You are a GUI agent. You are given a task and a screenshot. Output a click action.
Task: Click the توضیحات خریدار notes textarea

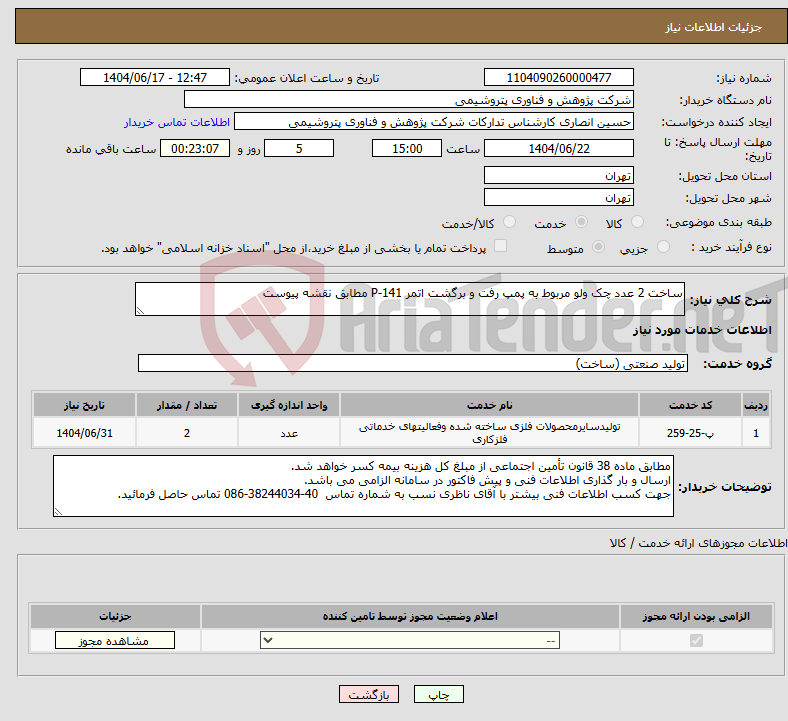(x=363, y=486)
